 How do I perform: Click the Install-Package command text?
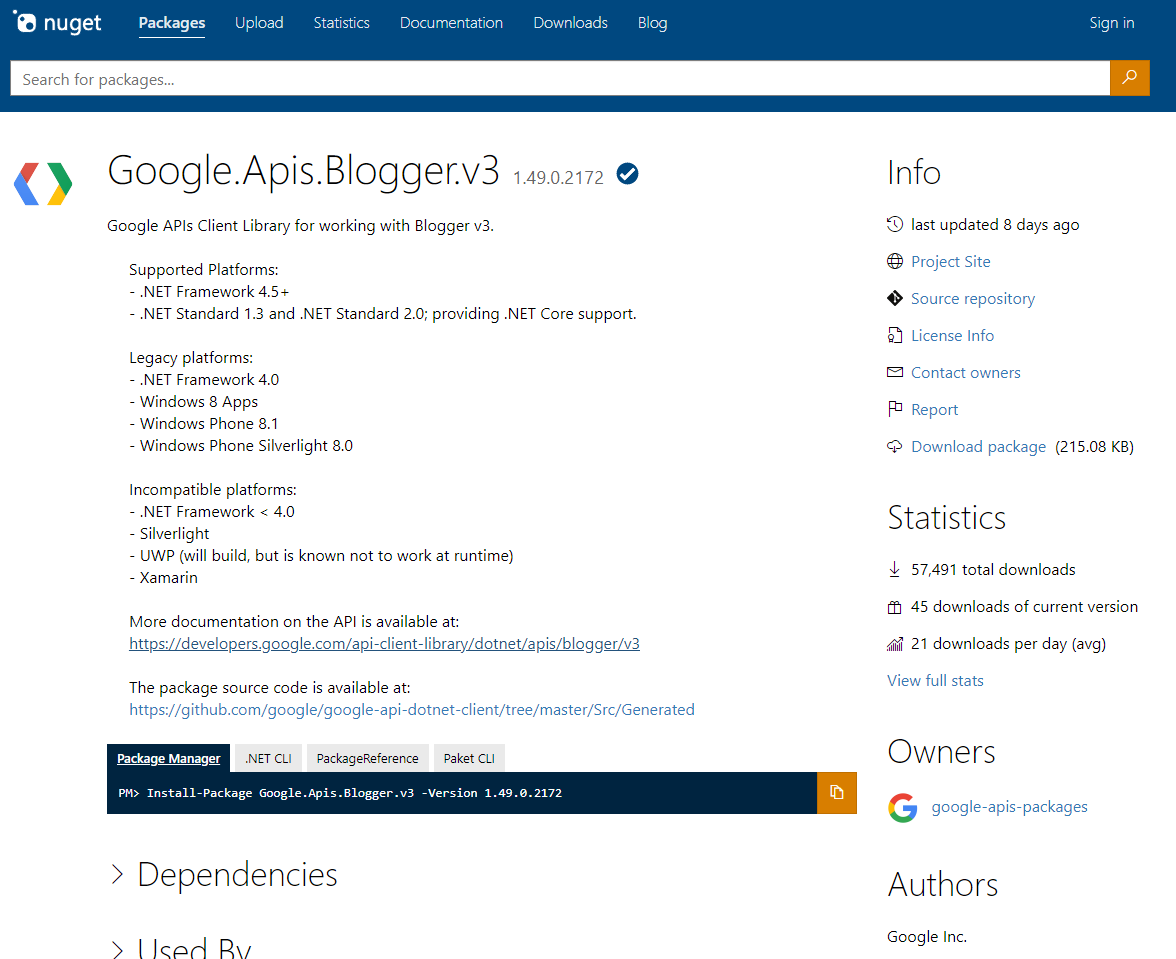[354, 793]
